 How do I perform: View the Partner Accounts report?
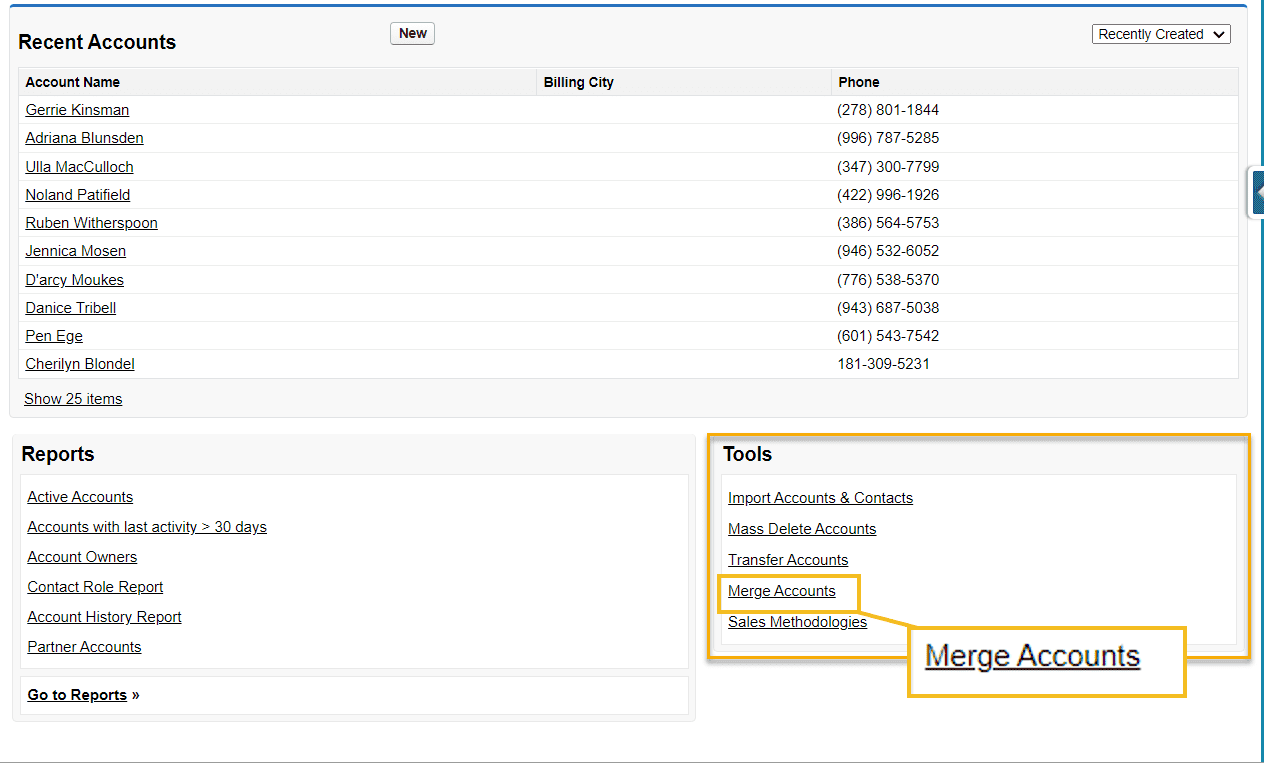point(84,646)
